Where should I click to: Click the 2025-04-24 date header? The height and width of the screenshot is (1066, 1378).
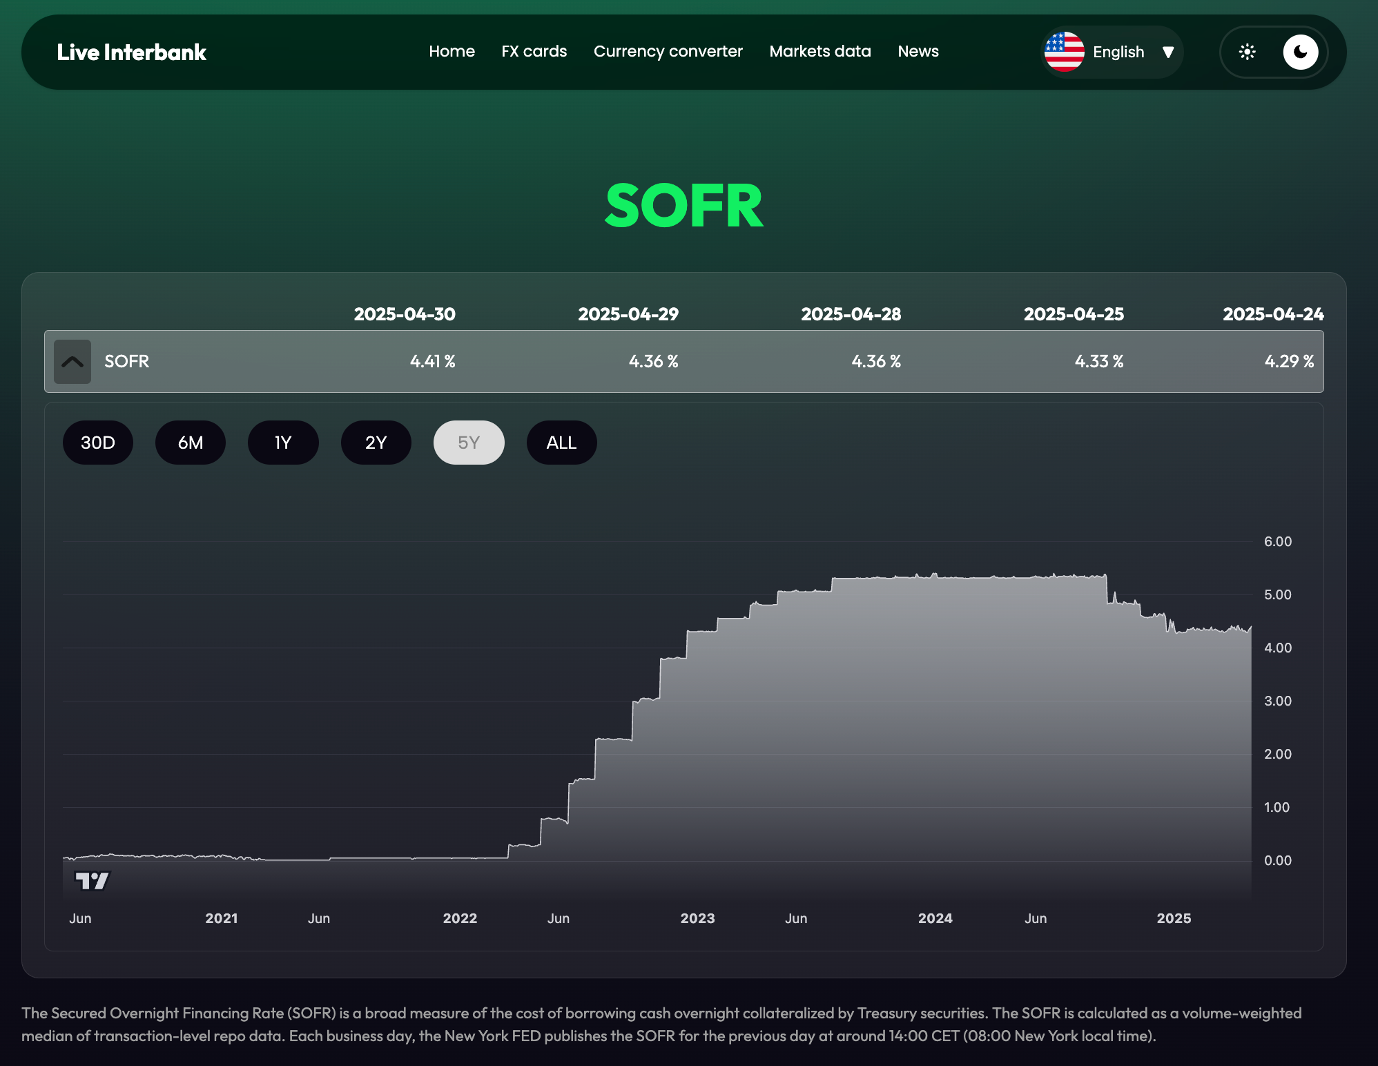click(1273, 314)
